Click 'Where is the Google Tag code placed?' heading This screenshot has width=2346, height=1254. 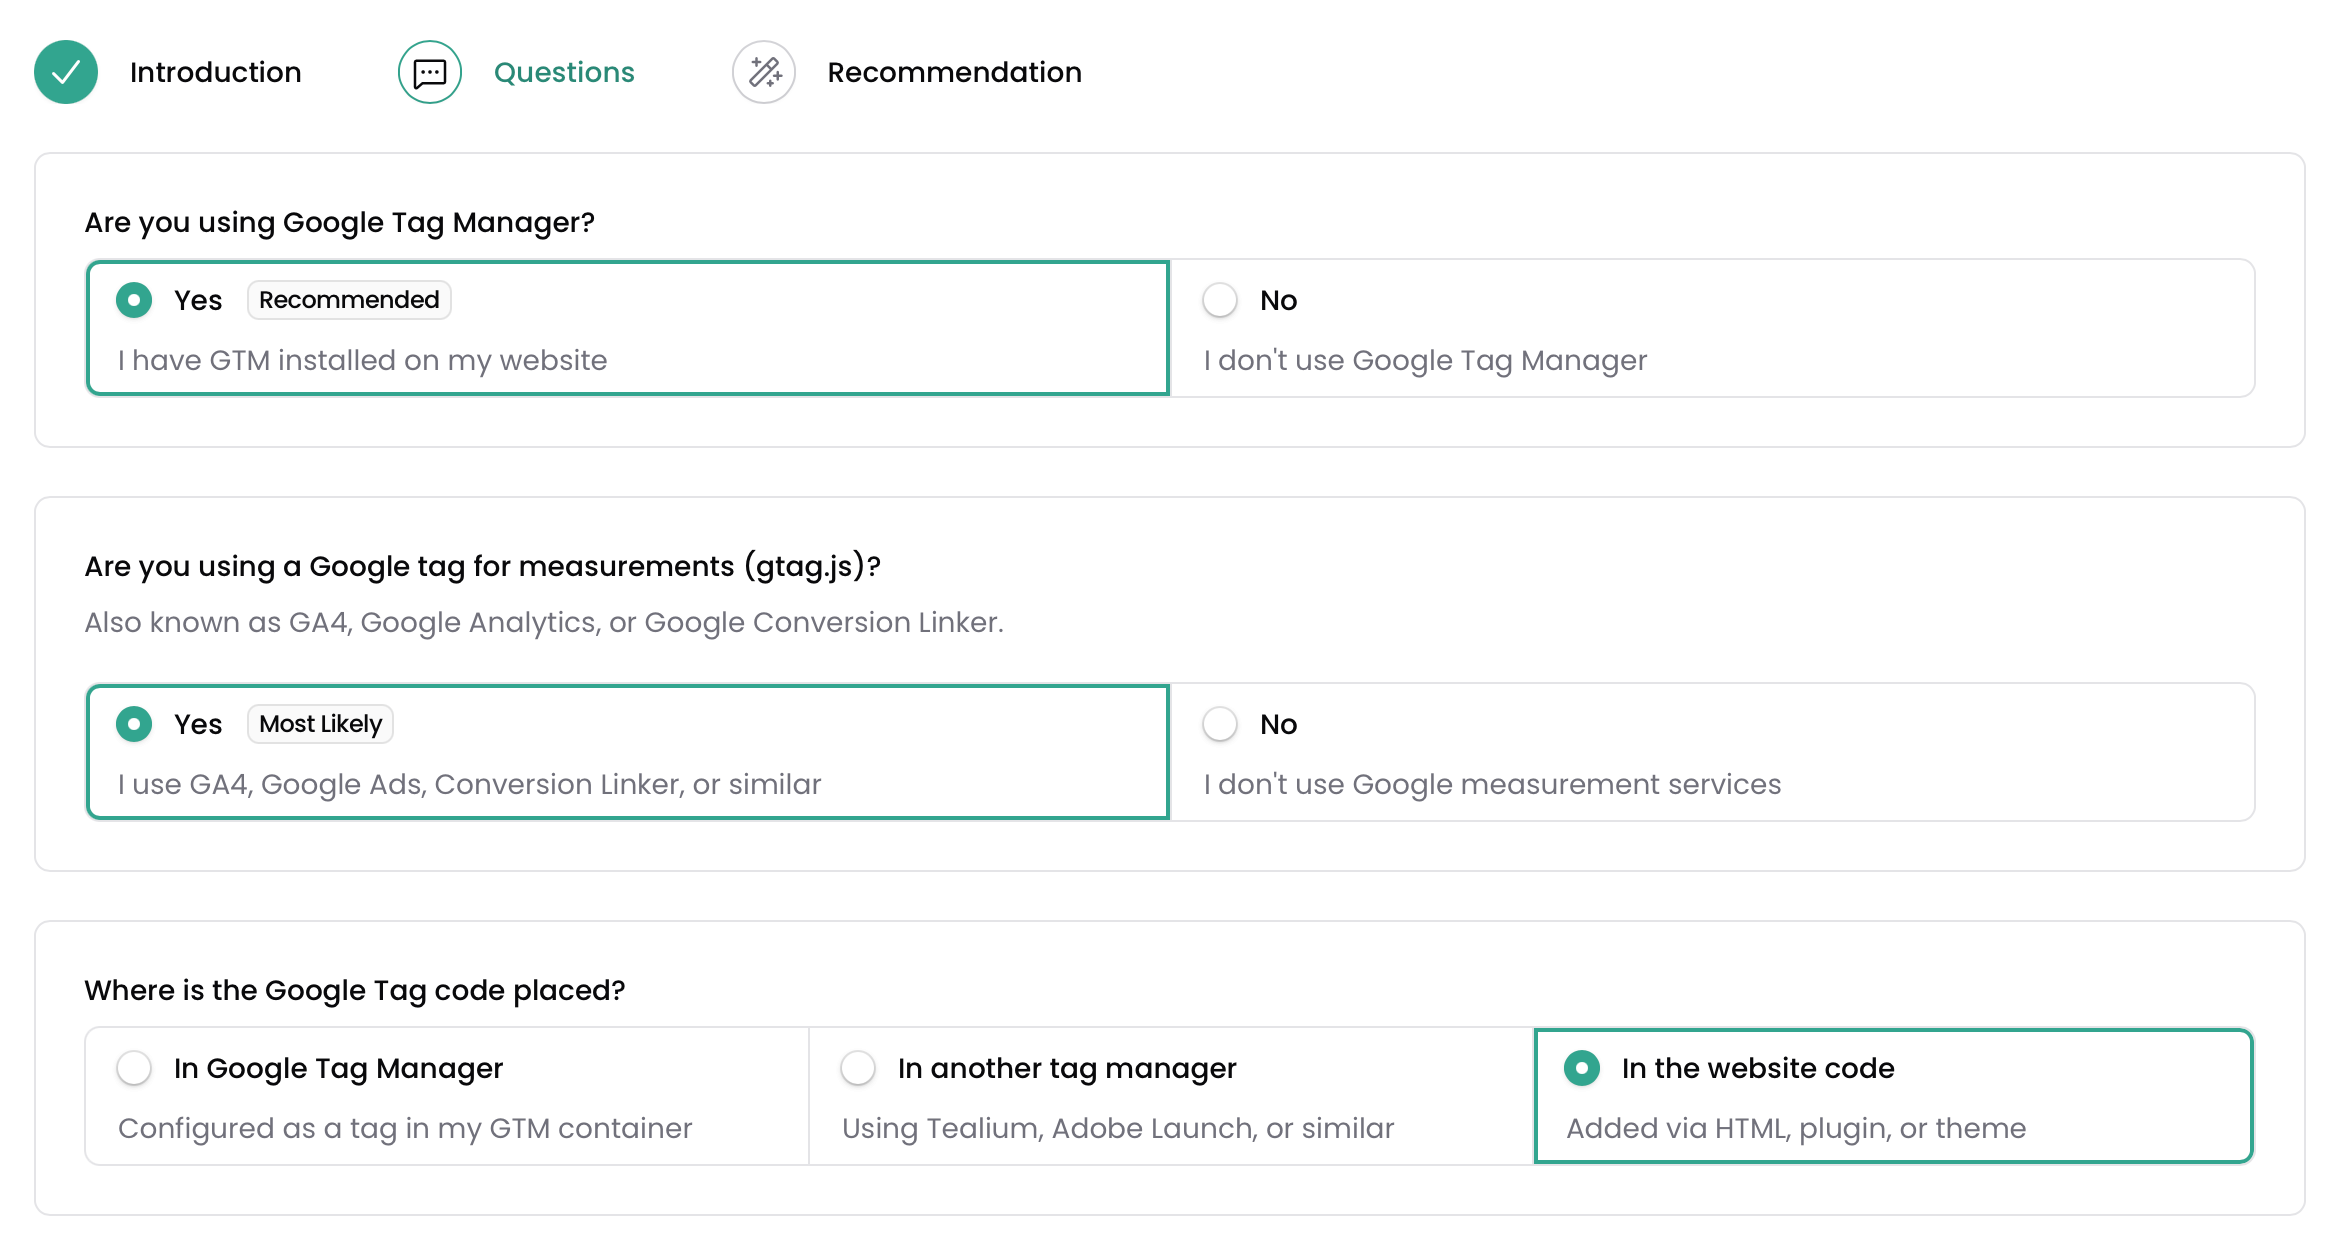(355, 990)
